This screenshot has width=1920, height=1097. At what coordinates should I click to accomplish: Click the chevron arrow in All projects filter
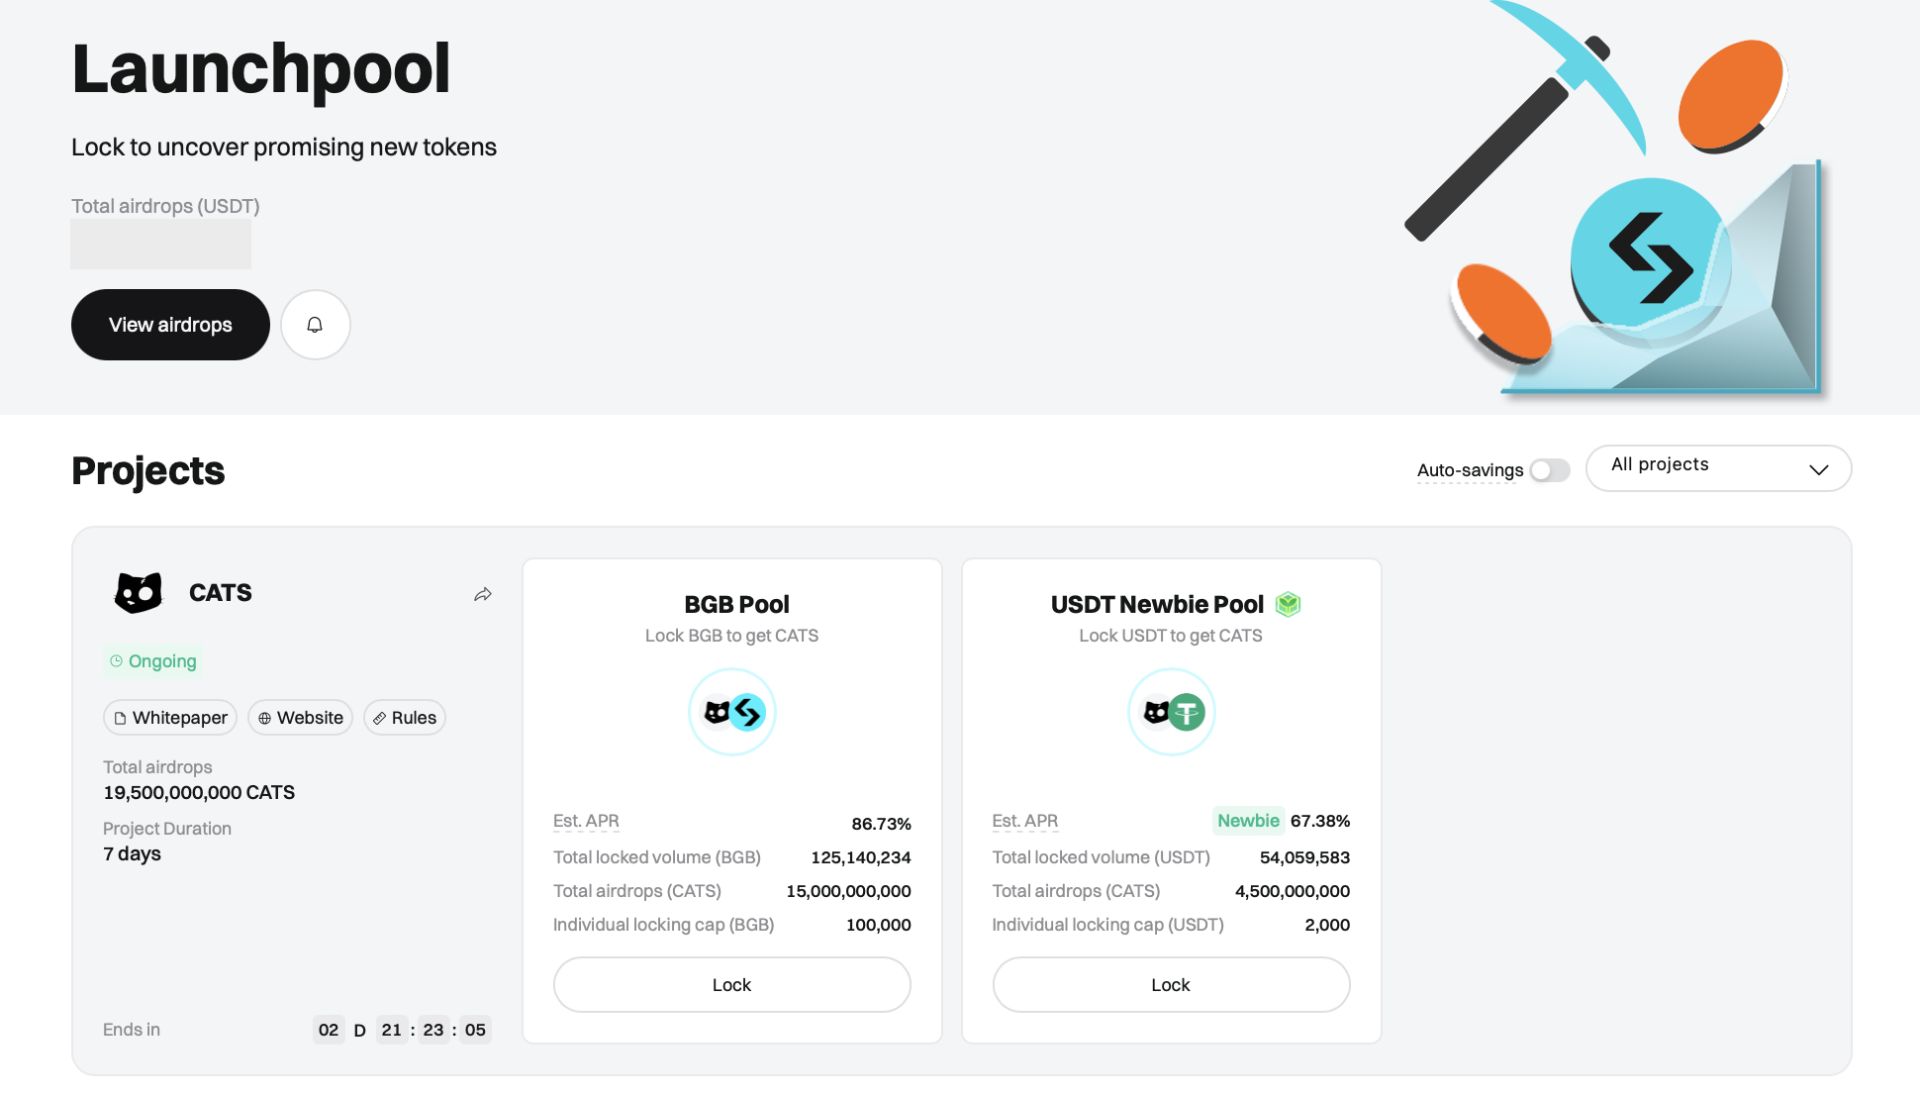click(1818, 469)
